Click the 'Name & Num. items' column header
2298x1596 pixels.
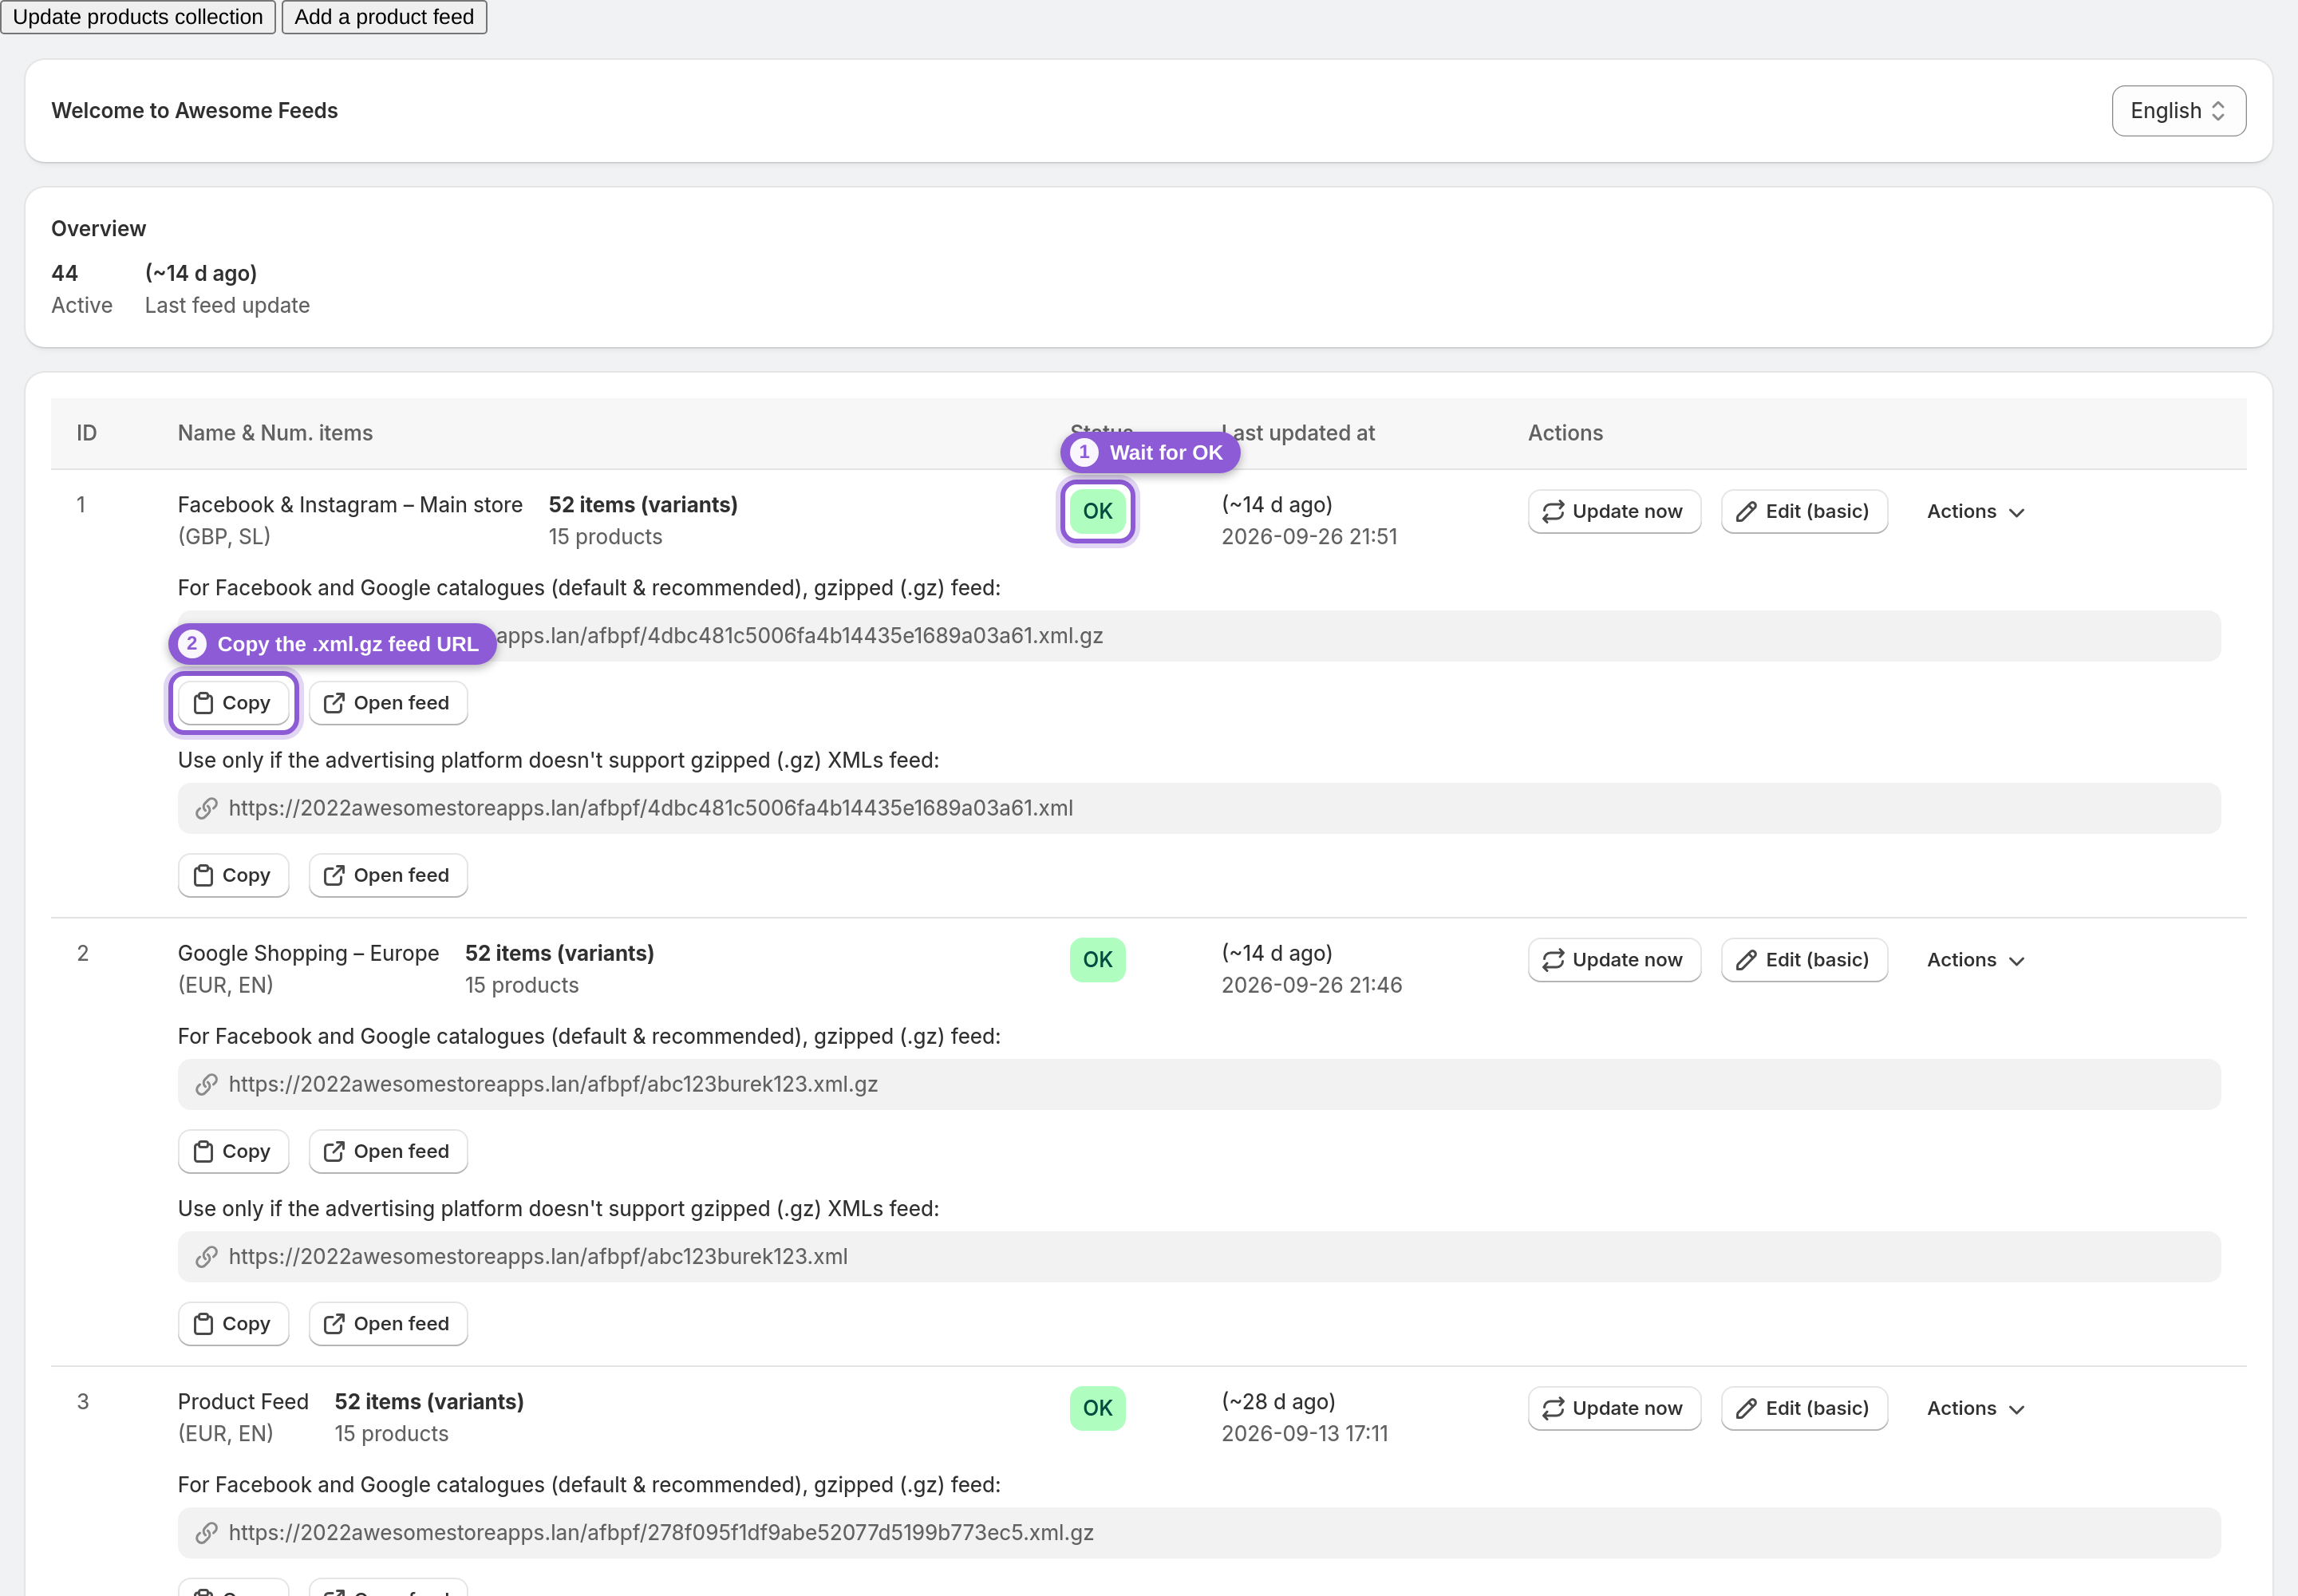coord(275,433)
